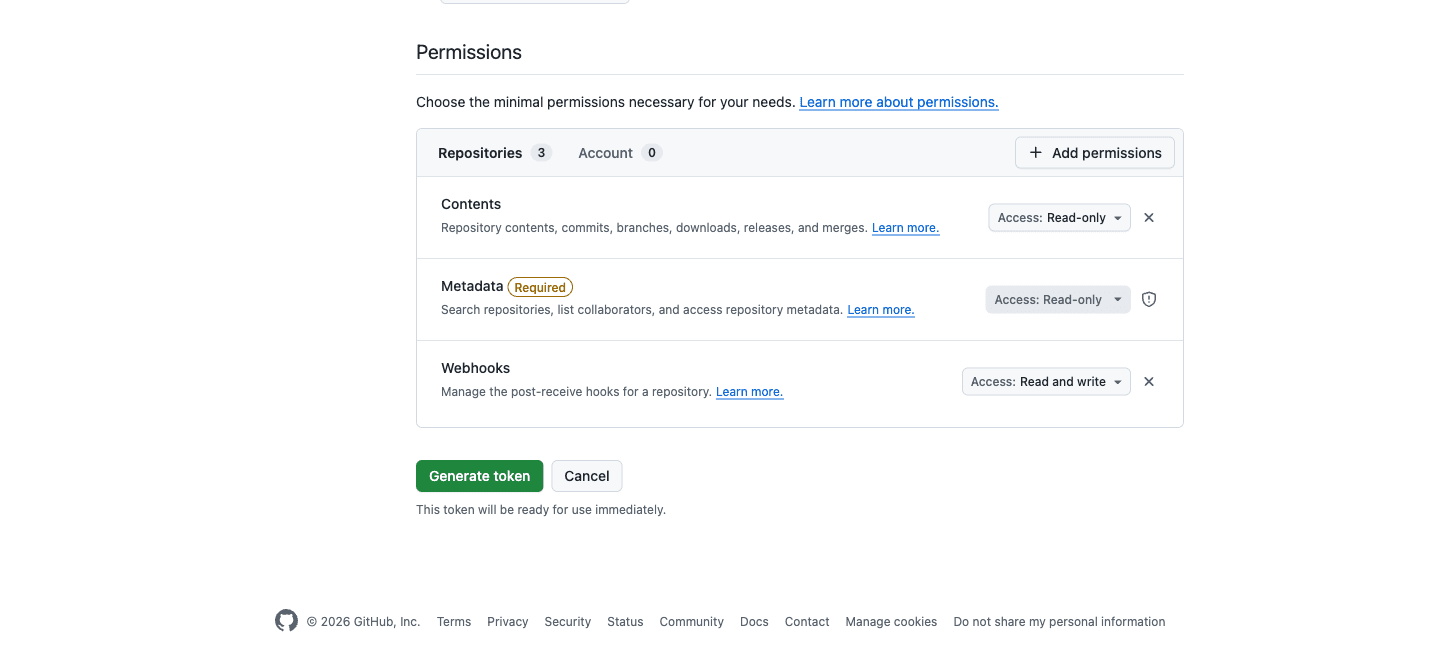Open the Security footer link
This screenshot has width=1440, height=650.
(x=568, y=622)
